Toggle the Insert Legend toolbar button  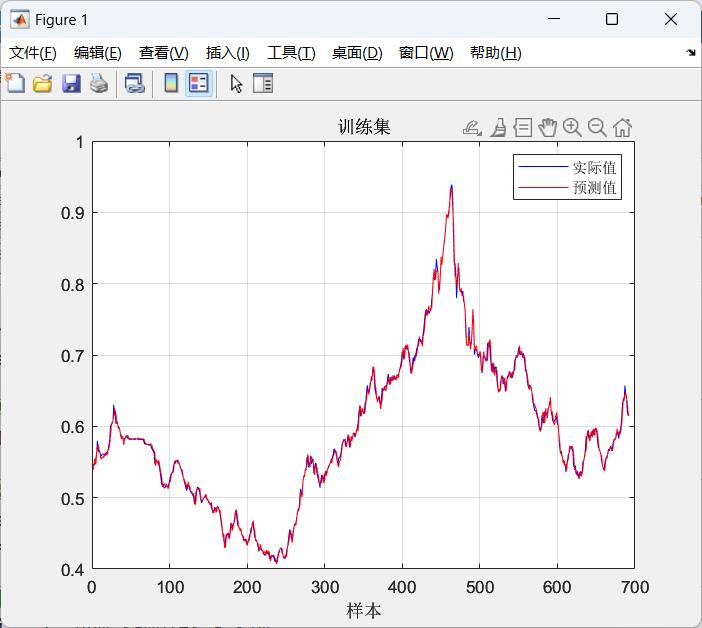[x=198, y=84]
